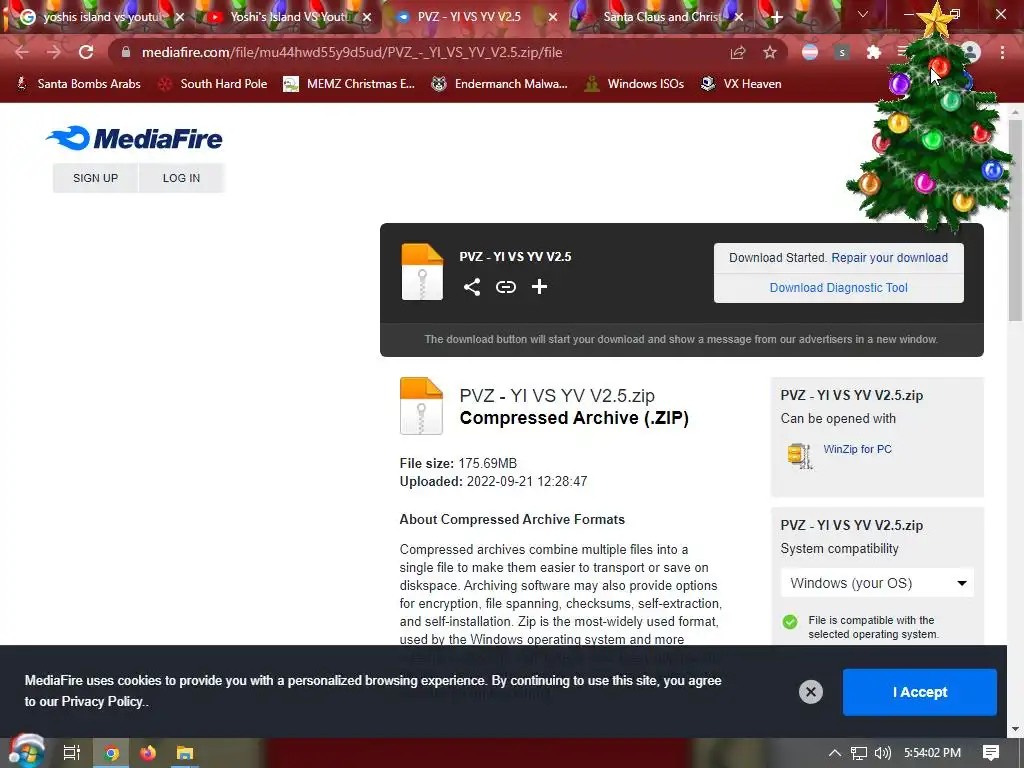Open the Extensions puzzle piece icon
Image resolution: width=1024 pixels, height=768 pixels.
874,52
